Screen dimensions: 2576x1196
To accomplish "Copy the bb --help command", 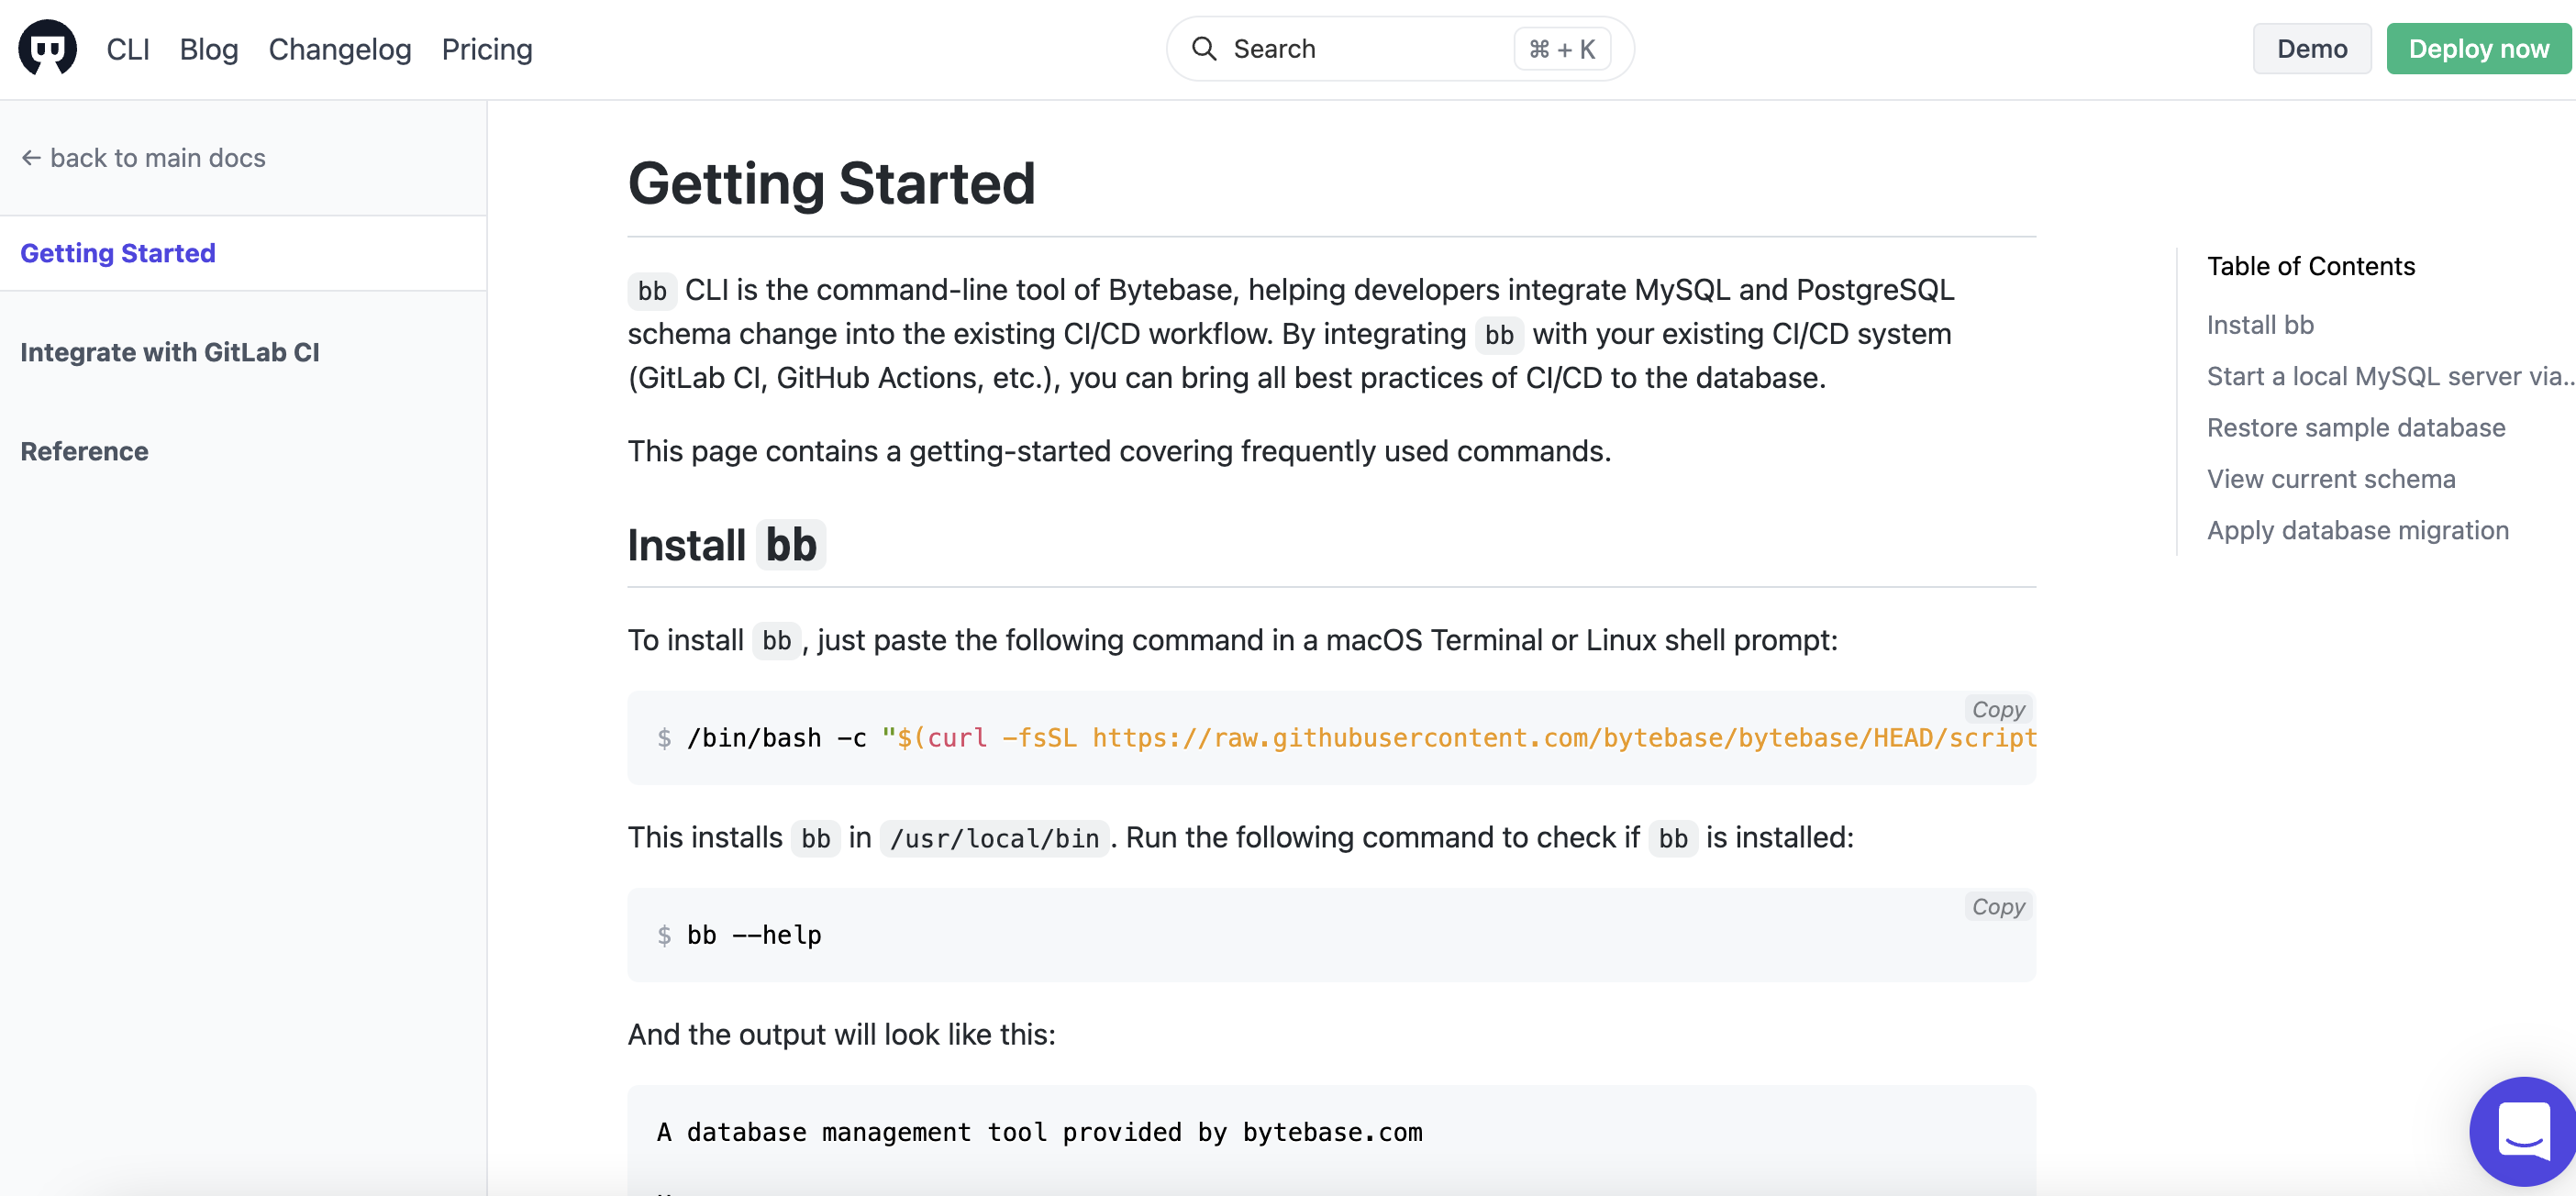I will pos(1997,906).
